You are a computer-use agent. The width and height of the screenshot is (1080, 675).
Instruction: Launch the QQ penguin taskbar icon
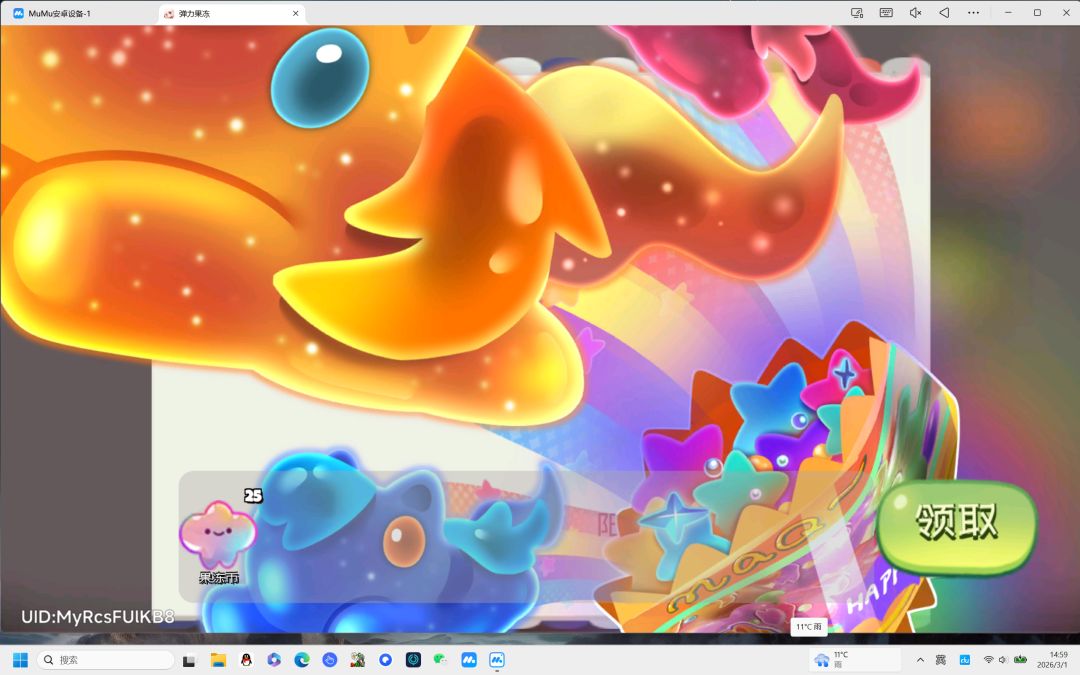[x=246, y=660]
